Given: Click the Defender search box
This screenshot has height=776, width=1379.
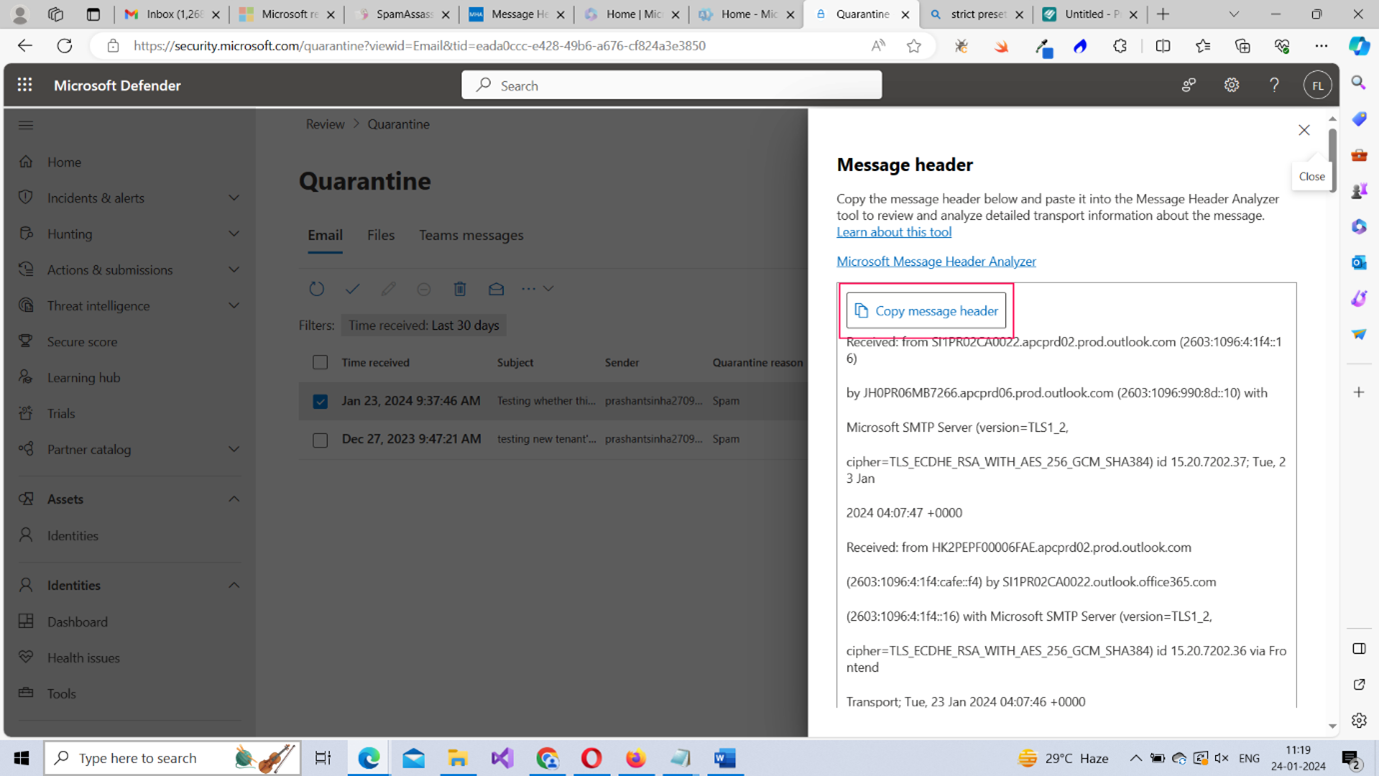Looking at the screenshot, I should point(672,86).
